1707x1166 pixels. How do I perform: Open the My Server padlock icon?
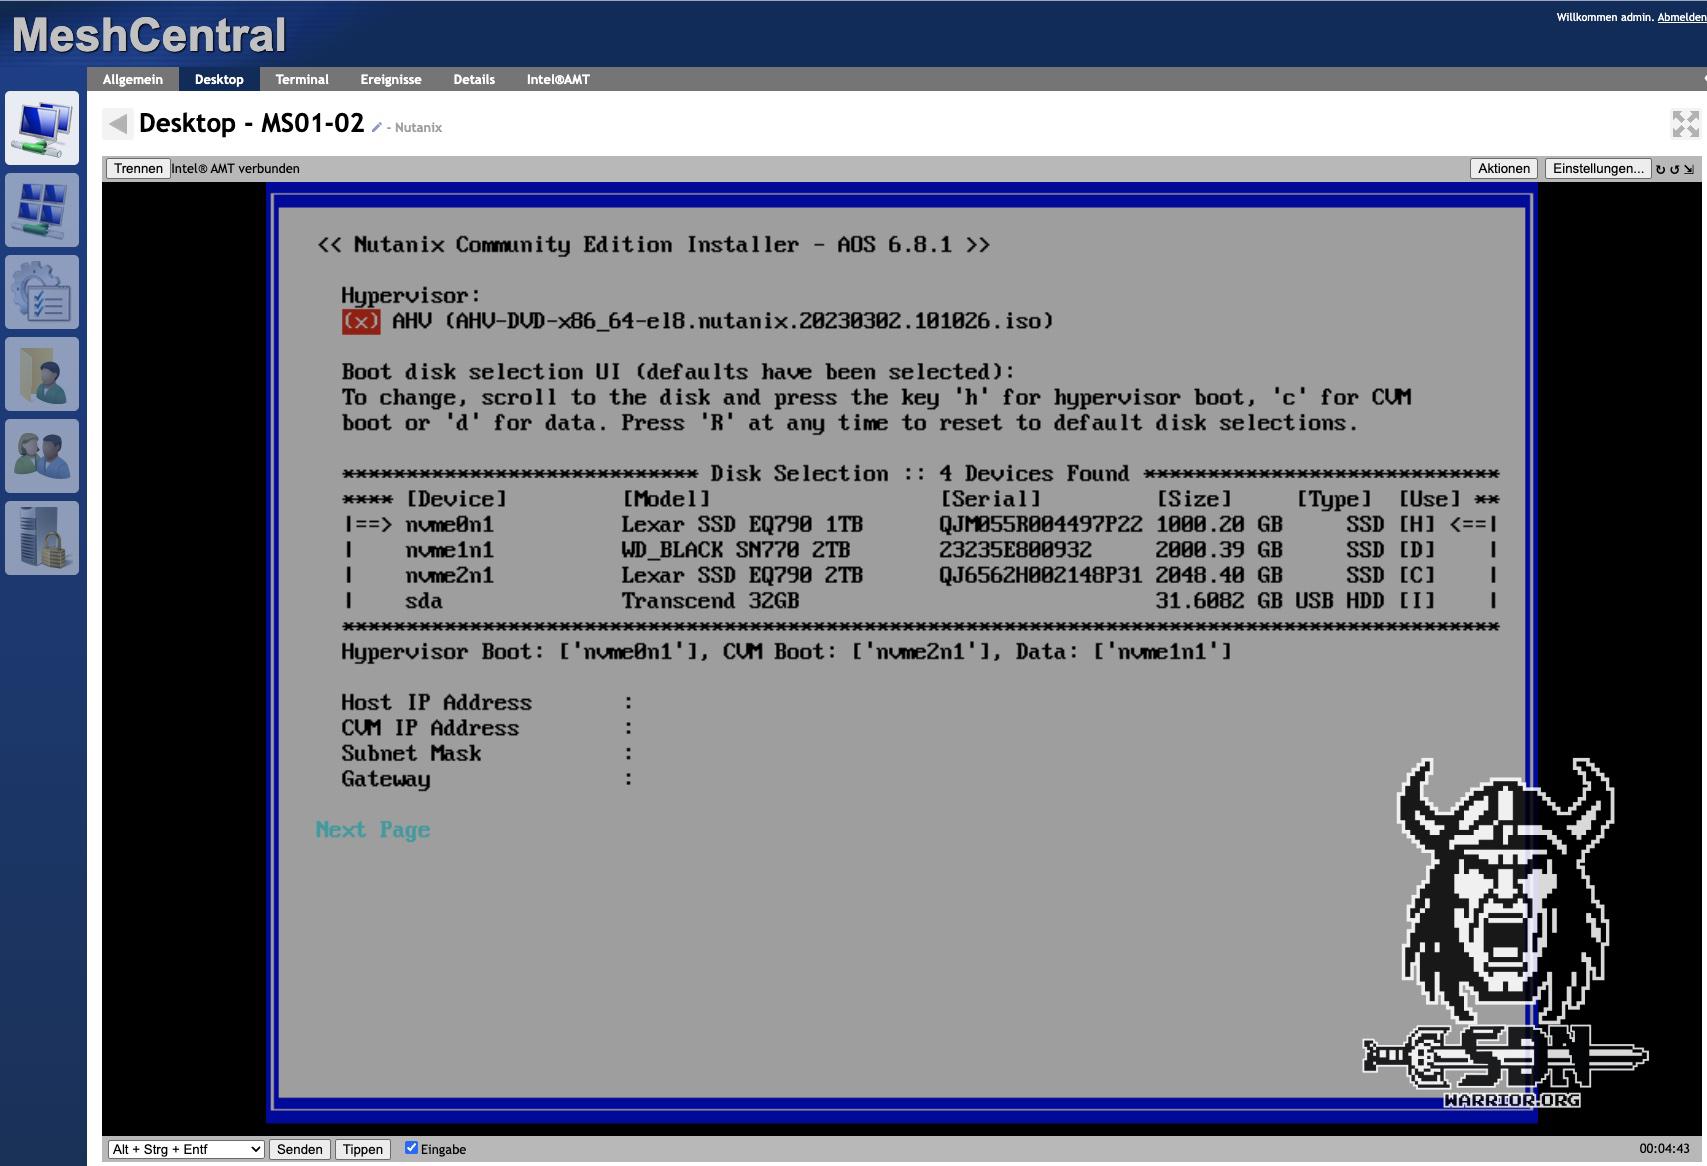(42, 538)
